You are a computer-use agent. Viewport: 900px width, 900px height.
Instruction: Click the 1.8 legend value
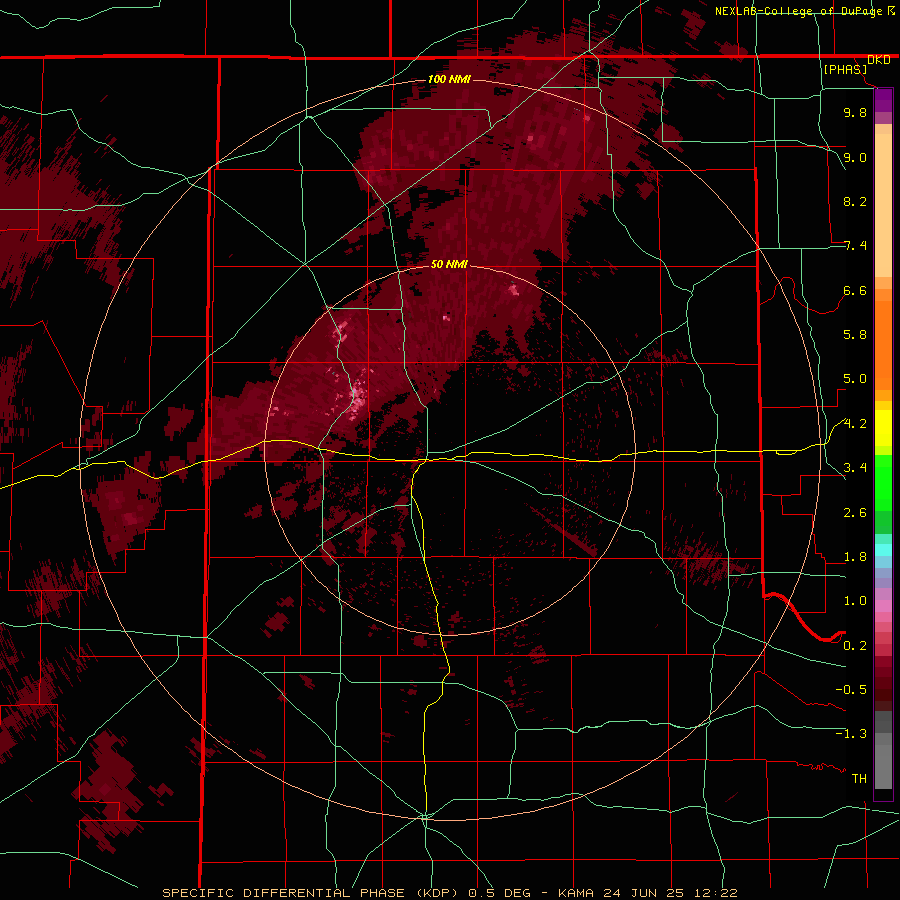coord(855,557)
